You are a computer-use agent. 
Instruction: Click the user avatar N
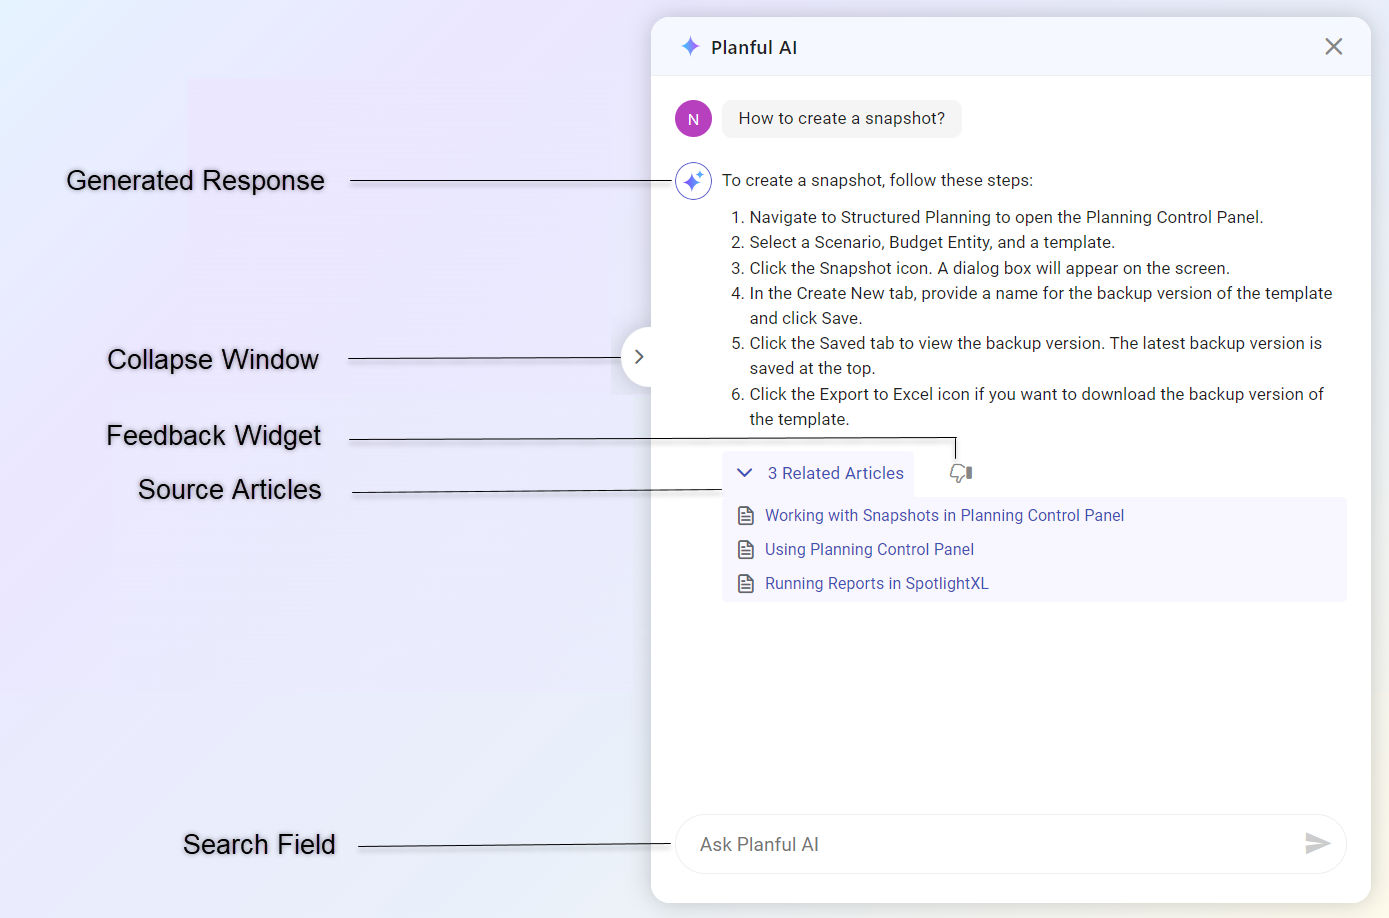[693, 119]
